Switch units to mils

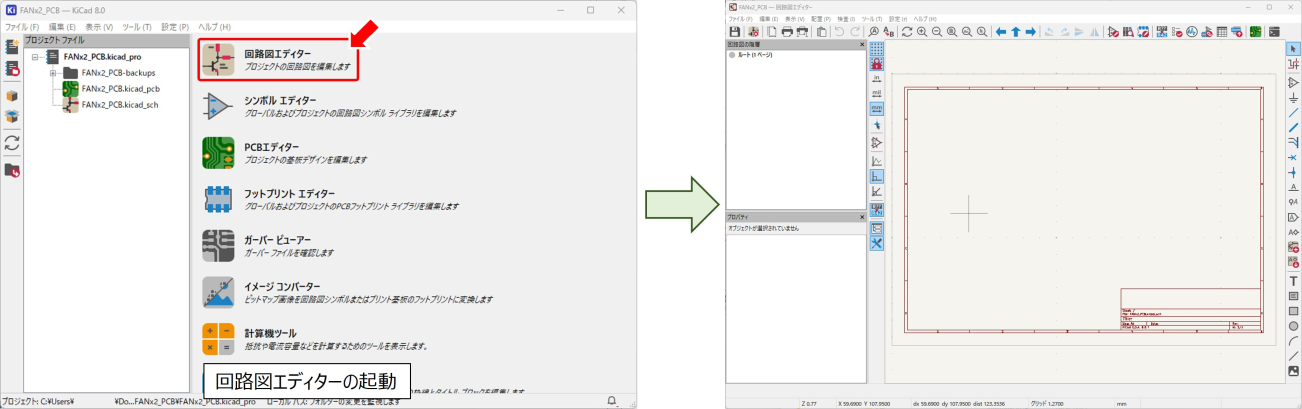877,92
